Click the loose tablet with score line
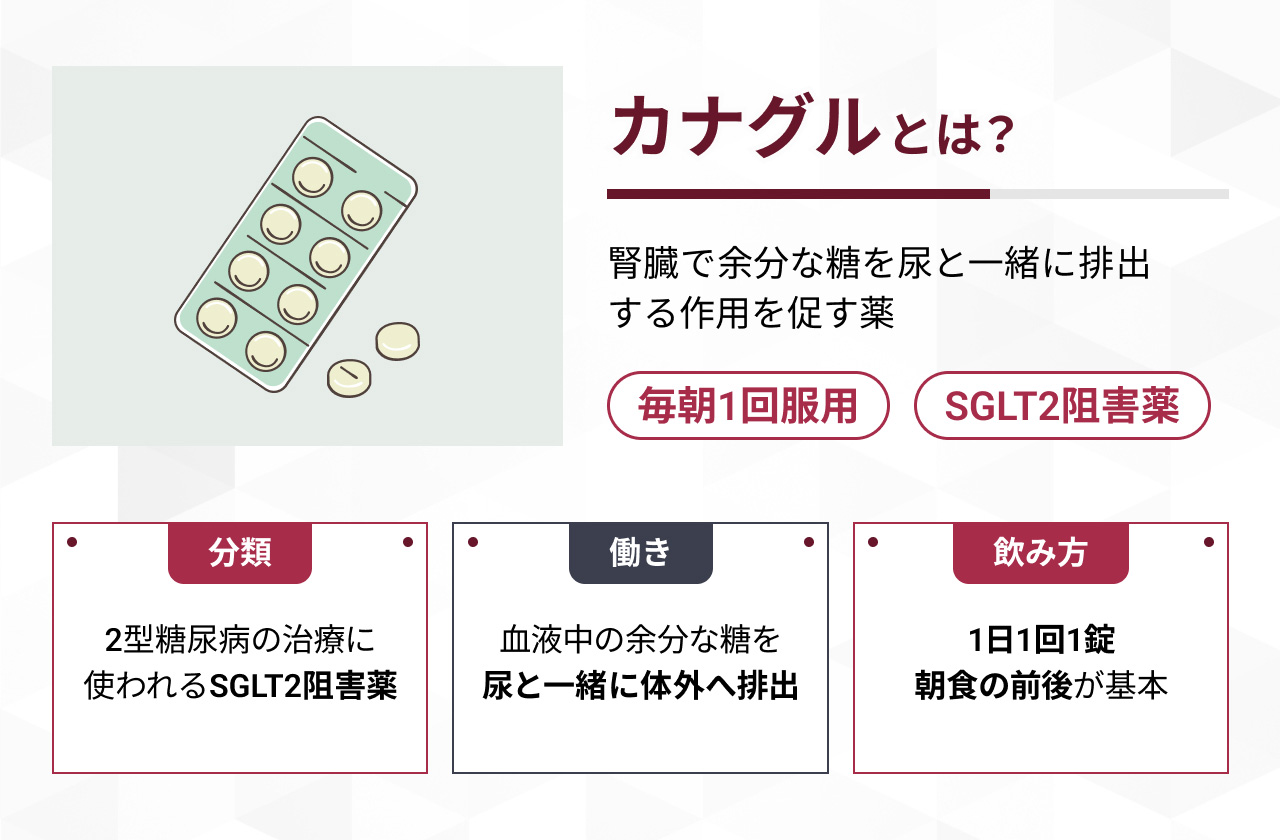The width and height of the screenshot is (1280, 840). 349,378
